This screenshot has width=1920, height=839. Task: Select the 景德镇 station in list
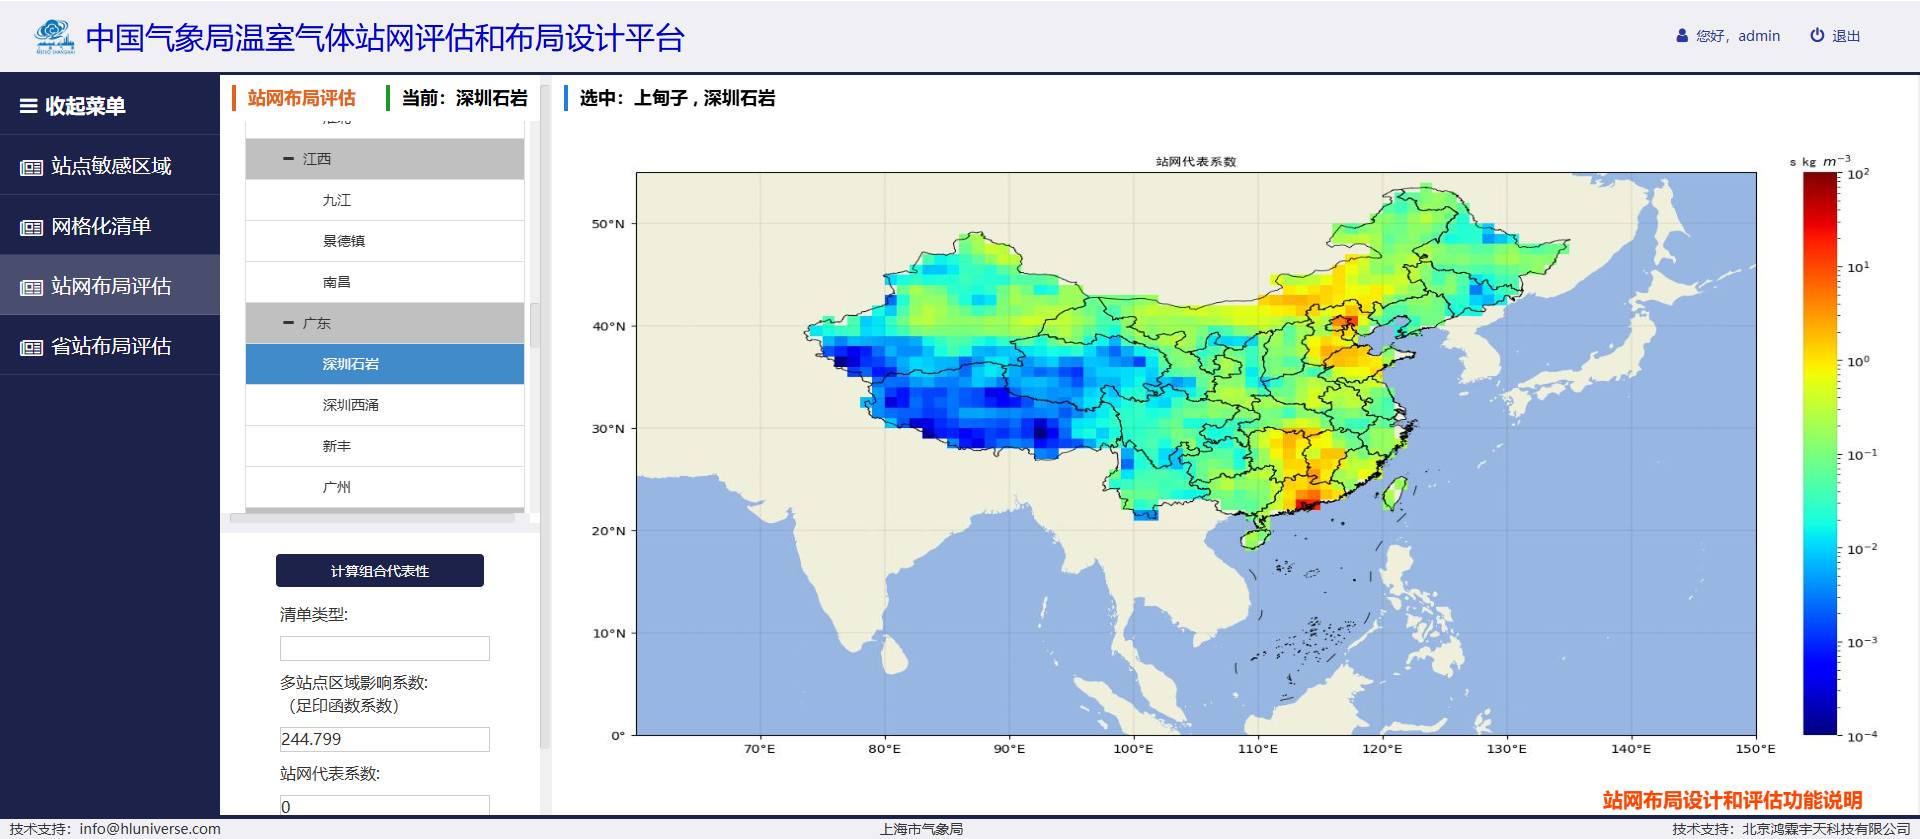pos(343,241)
